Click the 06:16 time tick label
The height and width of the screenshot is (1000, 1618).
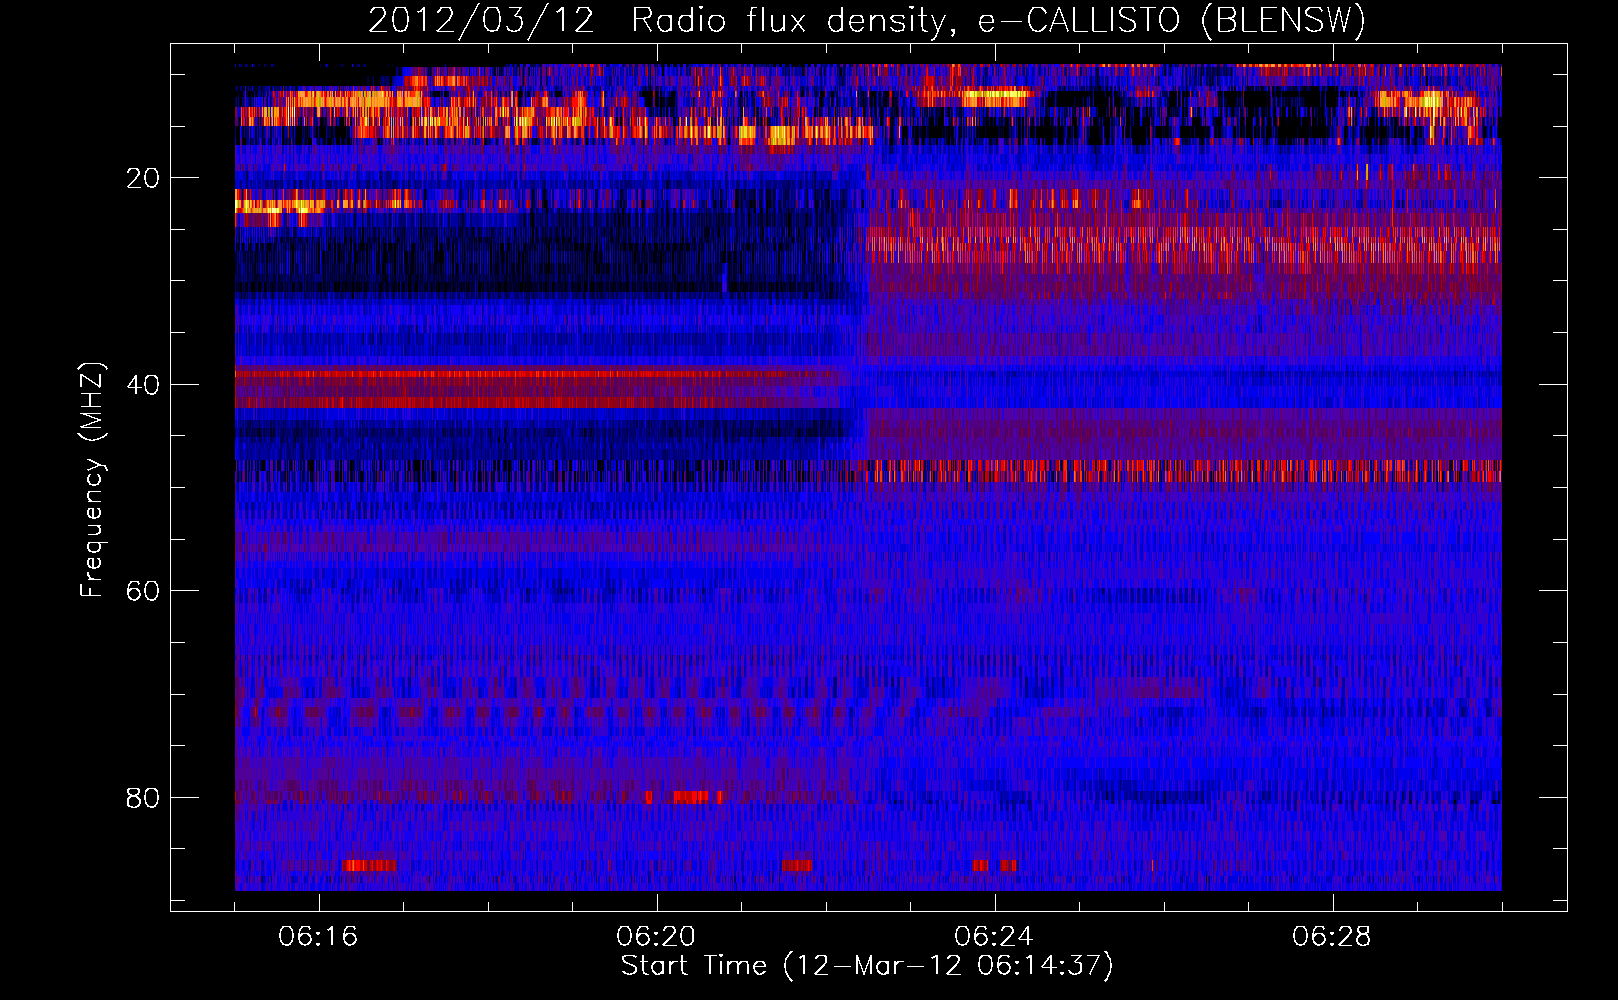(x=318, y=937)
